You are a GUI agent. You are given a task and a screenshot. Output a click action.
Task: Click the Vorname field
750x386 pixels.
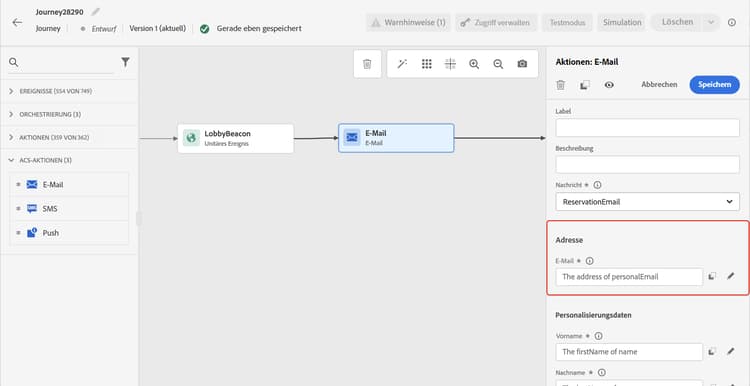point(629,352)
